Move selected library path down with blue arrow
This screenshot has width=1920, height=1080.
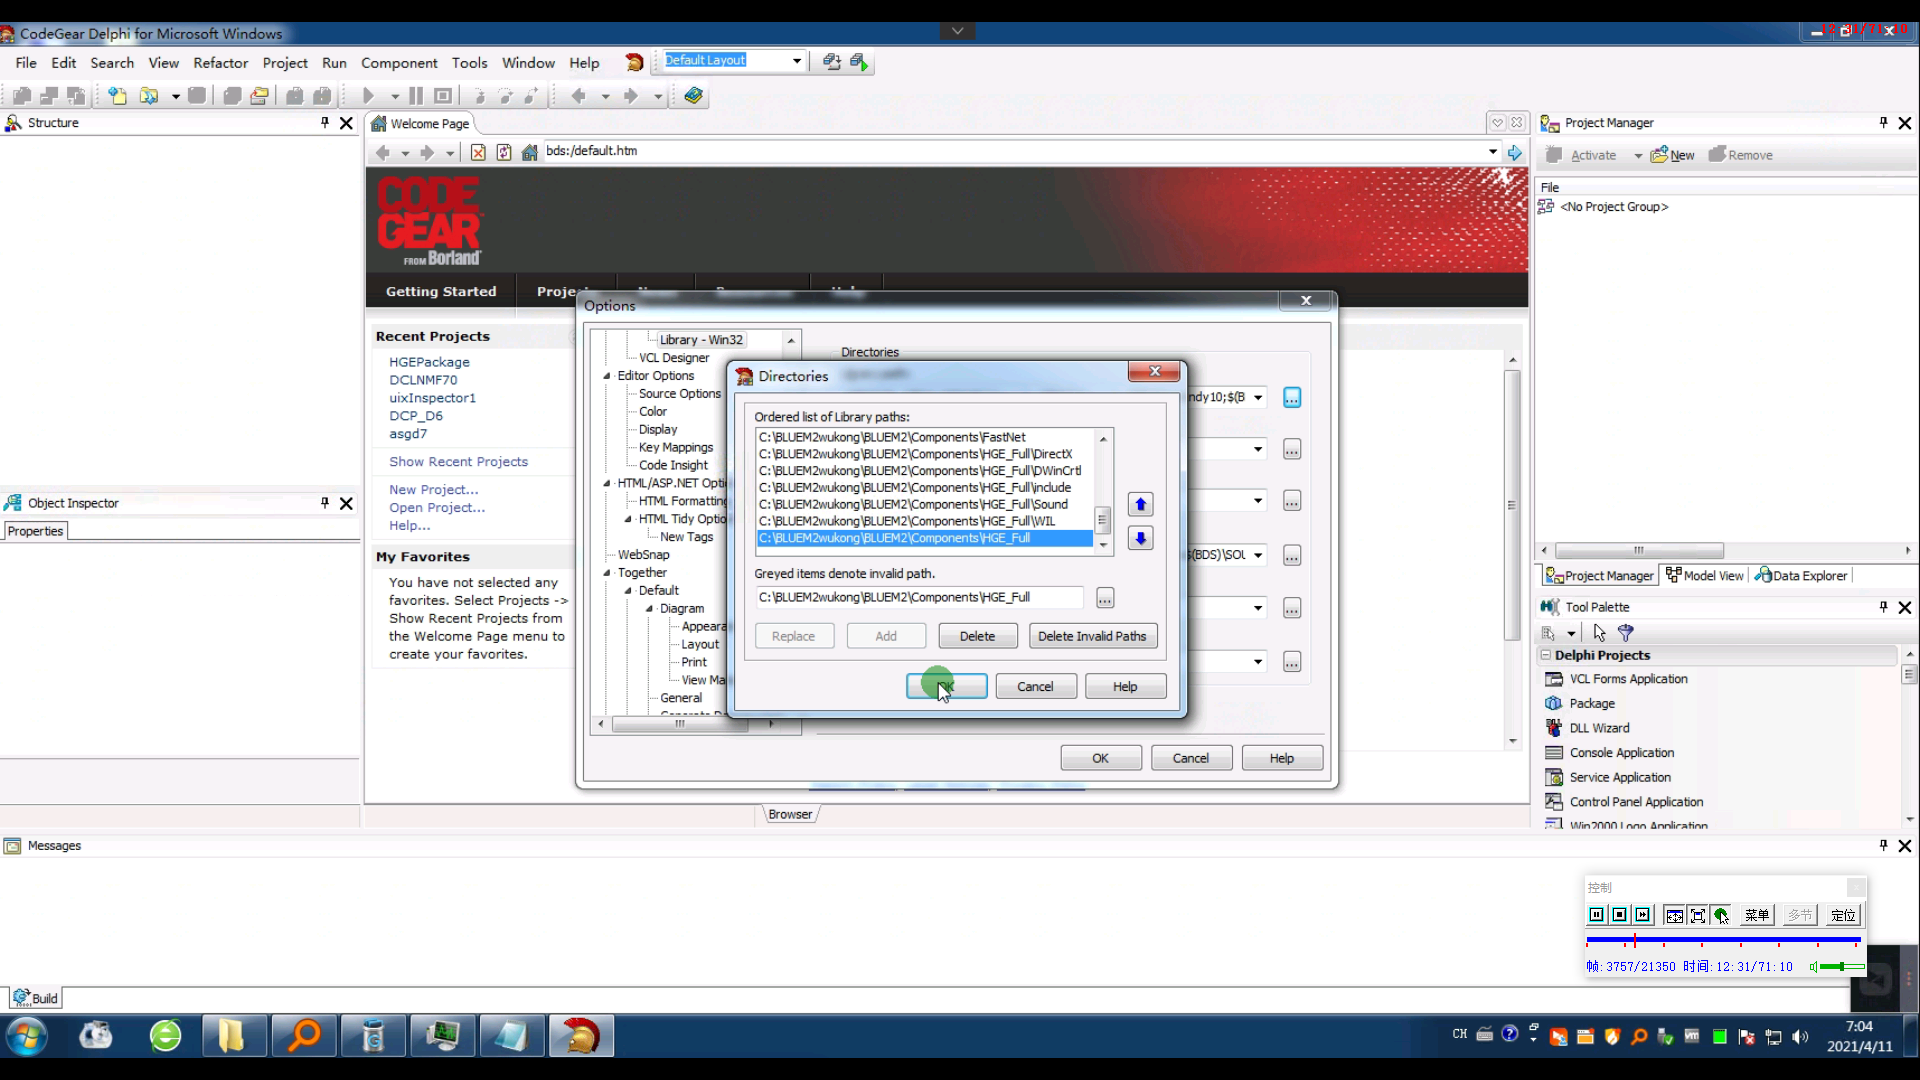click(1140, 538)
